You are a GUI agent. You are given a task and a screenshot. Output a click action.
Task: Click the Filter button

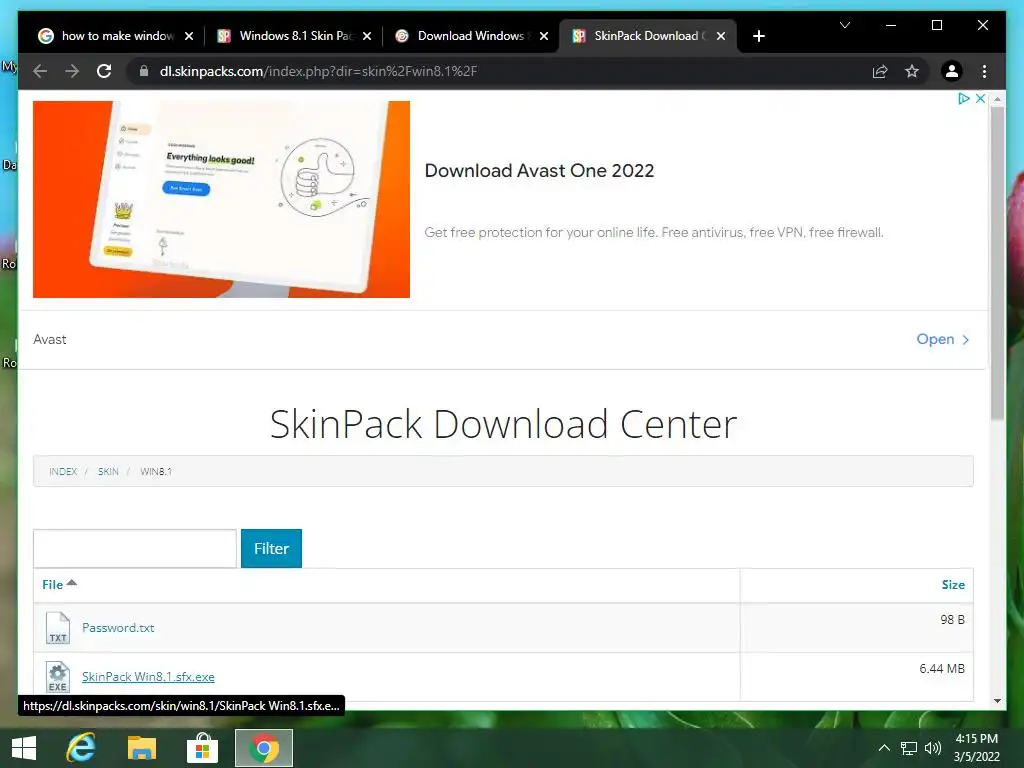click(x=271, y=549)
